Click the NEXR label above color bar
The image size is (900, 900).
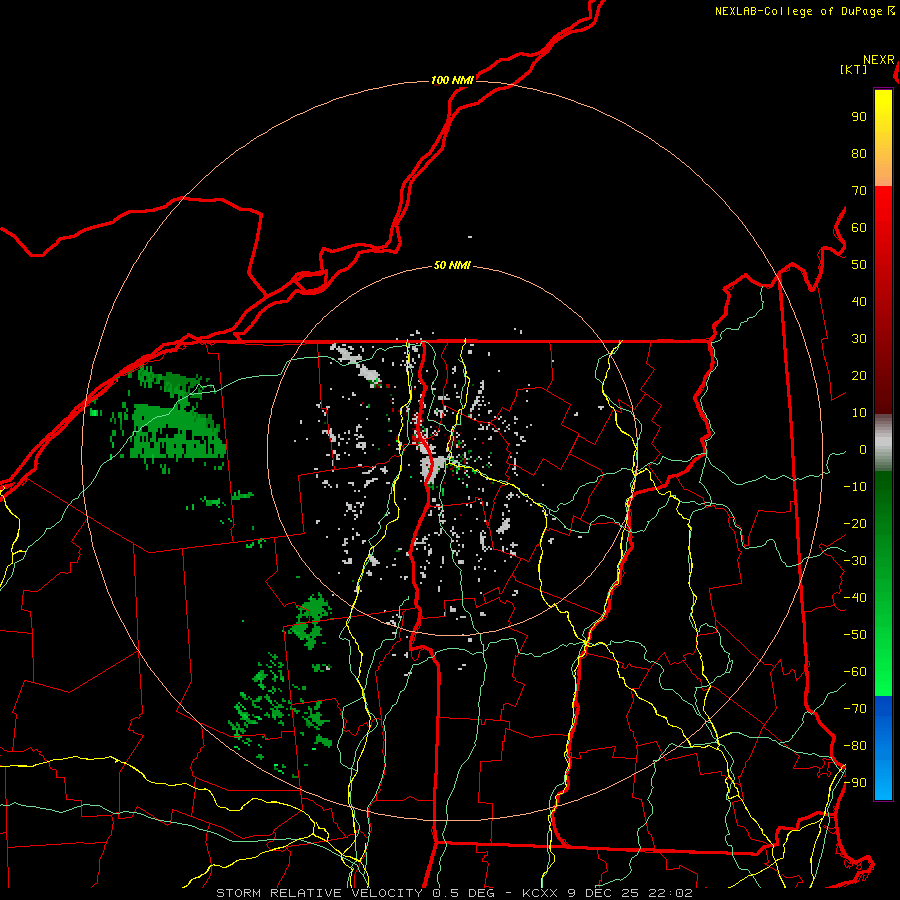[879, 60]
